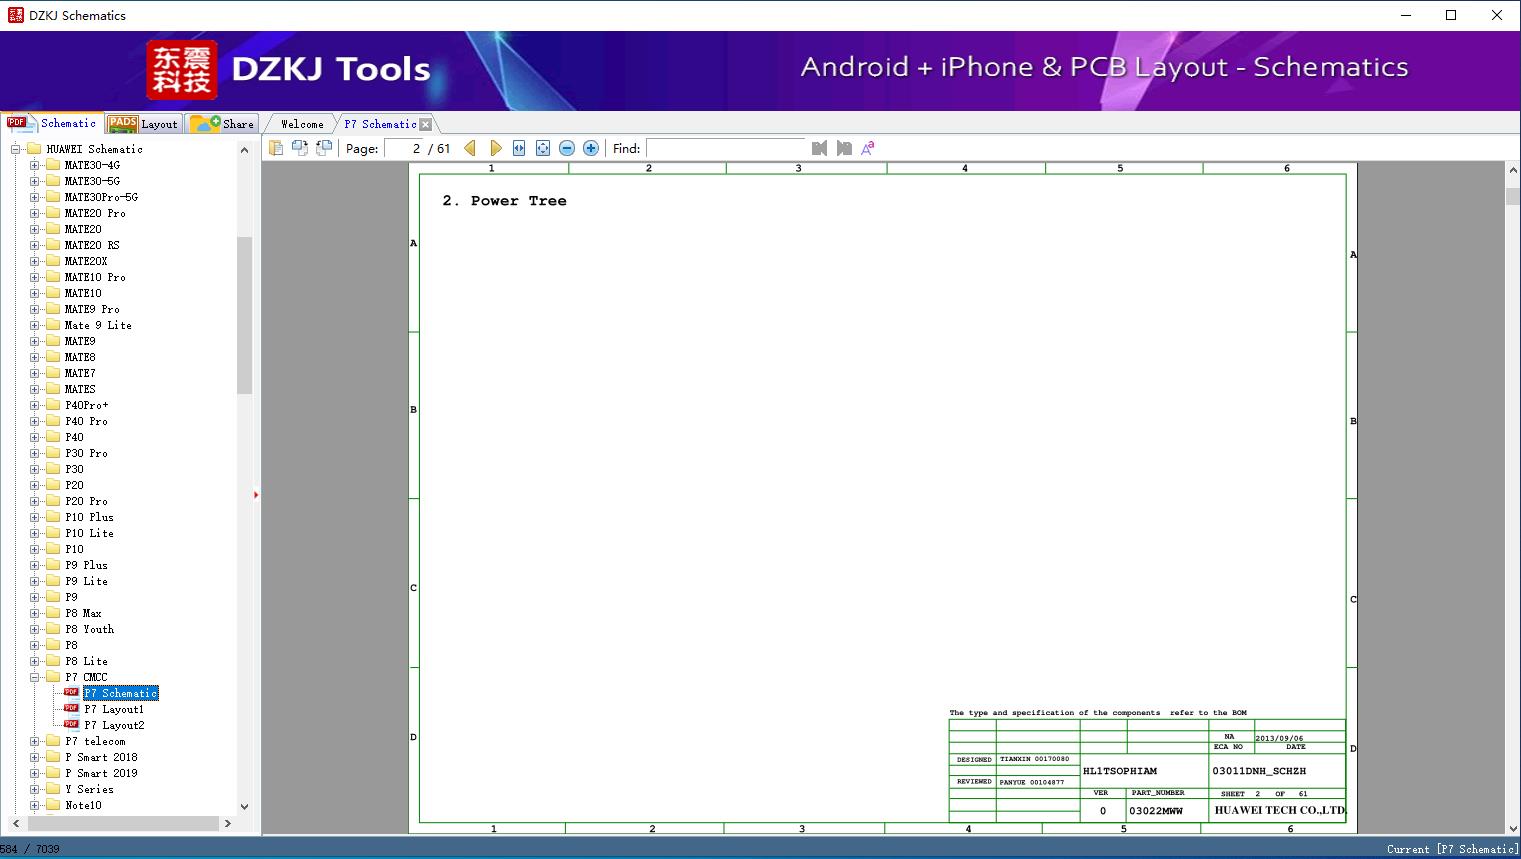Image resolution: width=1521 pixels, height=859 pixels.
Task: Select the Mate 9 Lite folder
Action: (x=98, y=325)
